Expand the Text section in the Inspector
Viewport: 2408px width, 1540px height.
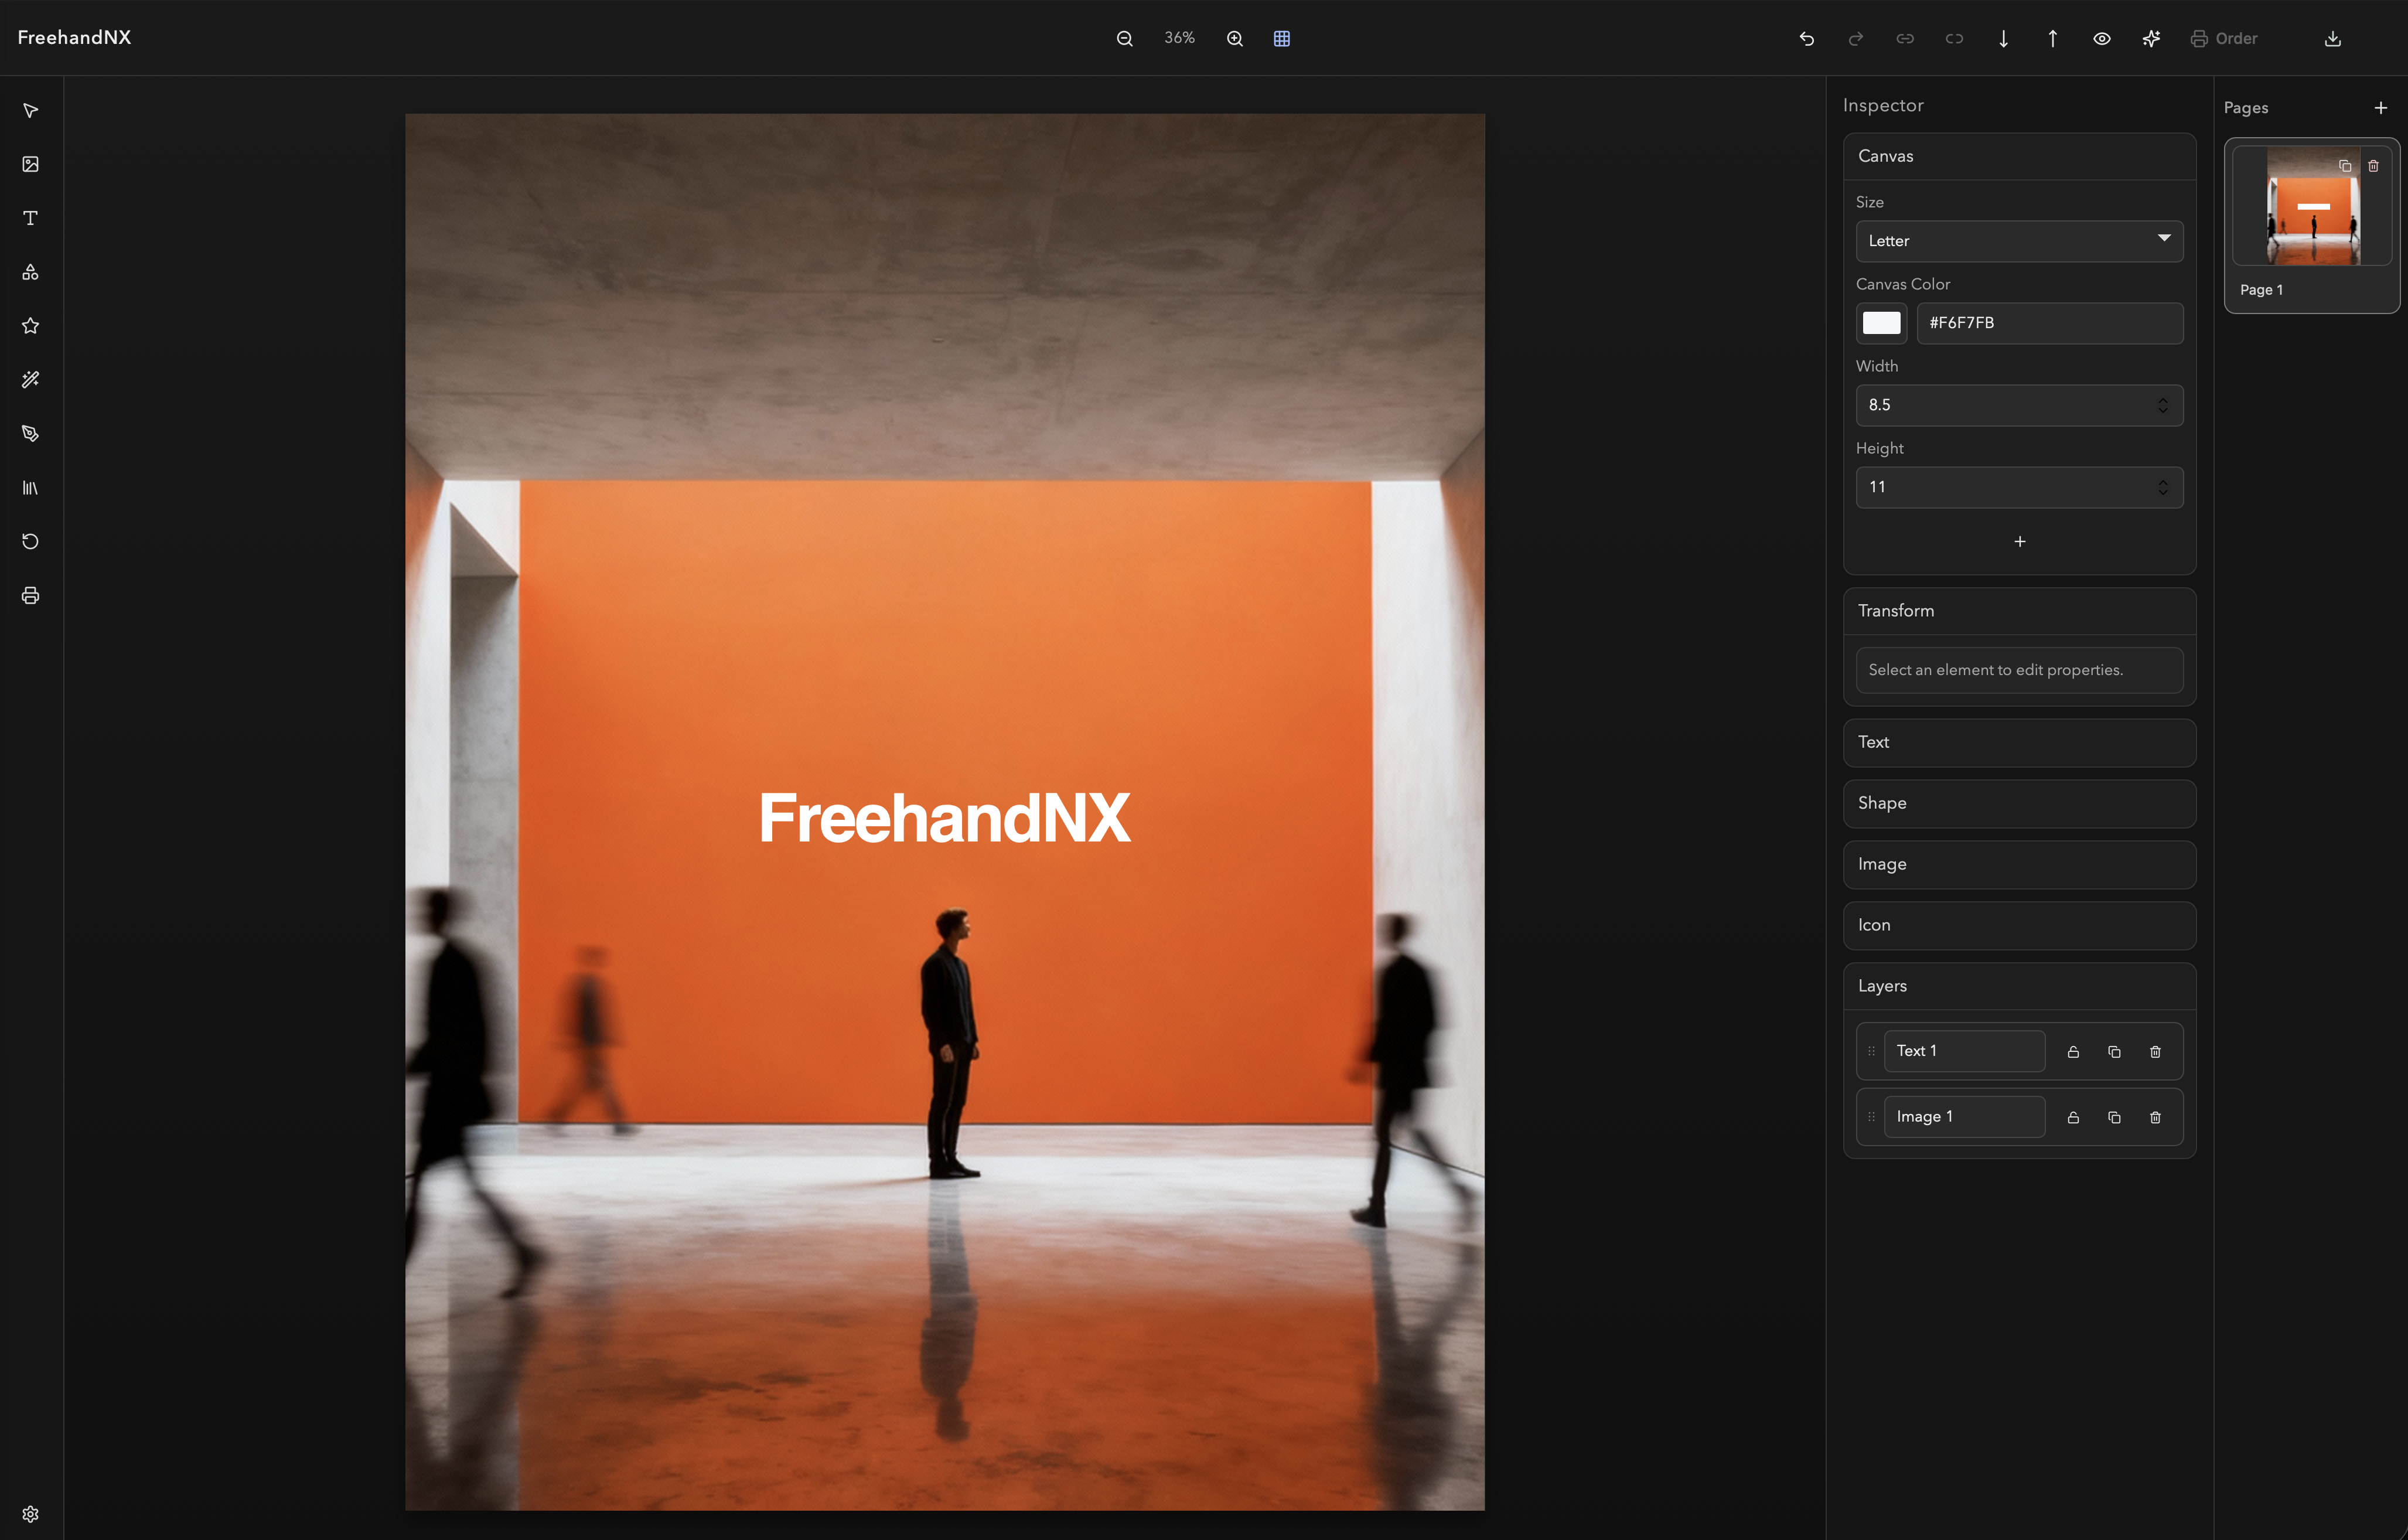(x=2018, y=742)
